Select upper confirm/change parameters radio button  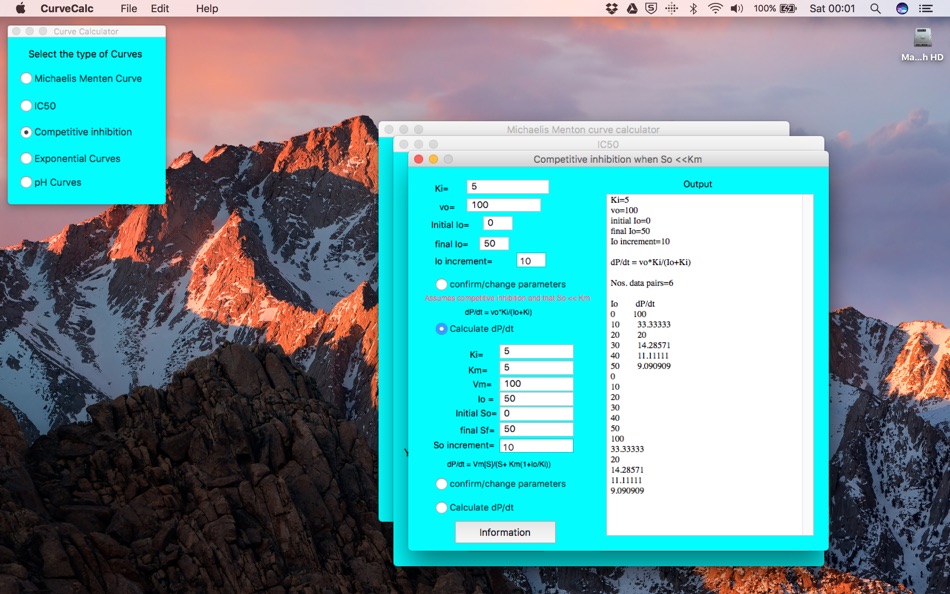[x=441, y=284]
